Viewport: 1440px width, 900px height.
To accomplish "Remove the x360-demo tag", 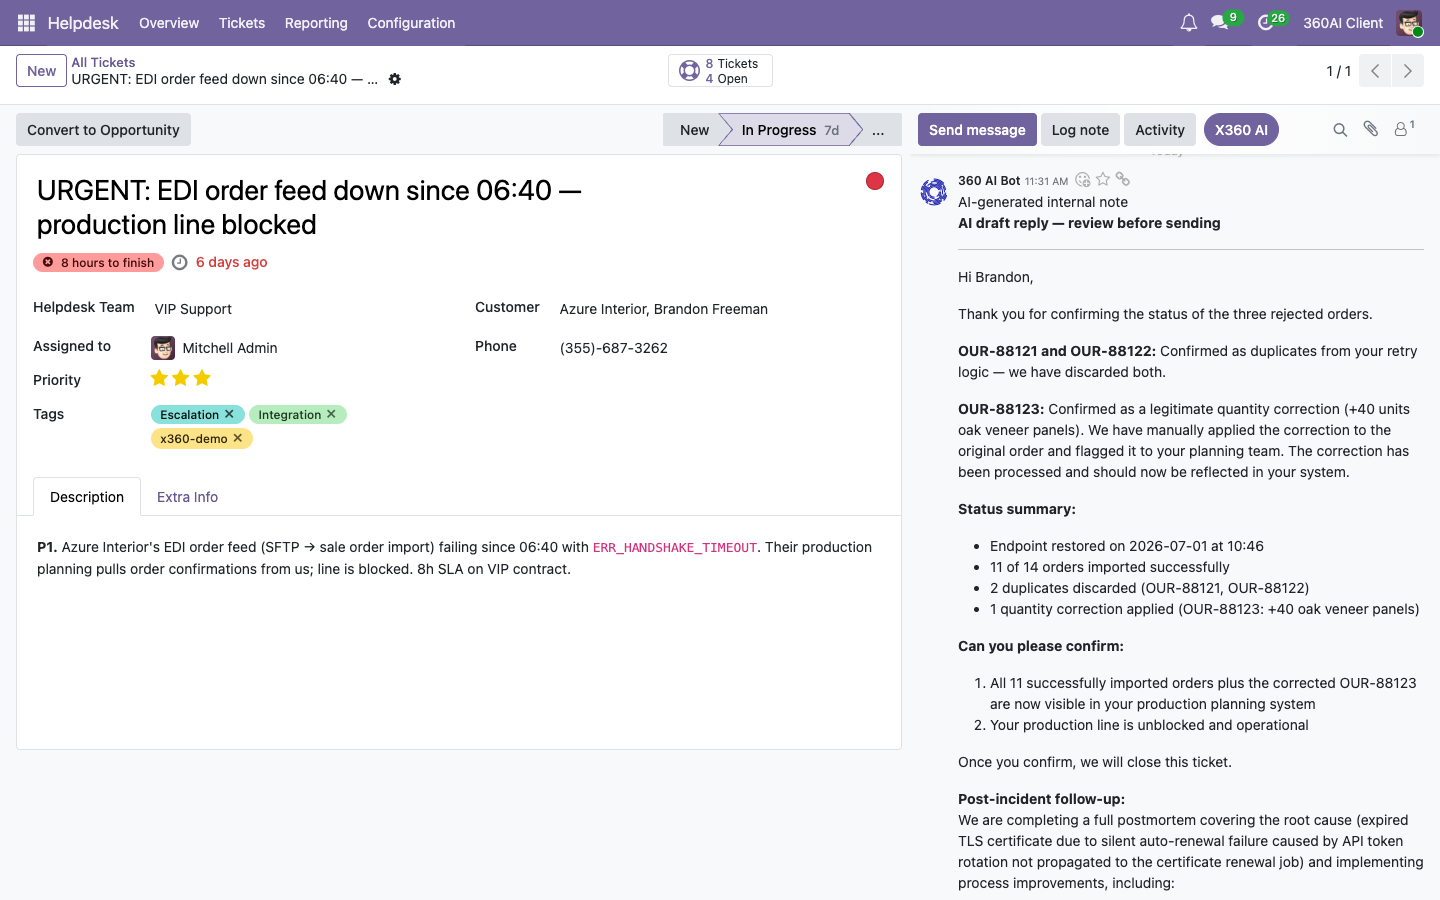I will pyautogui.click(x=238, y=438).
